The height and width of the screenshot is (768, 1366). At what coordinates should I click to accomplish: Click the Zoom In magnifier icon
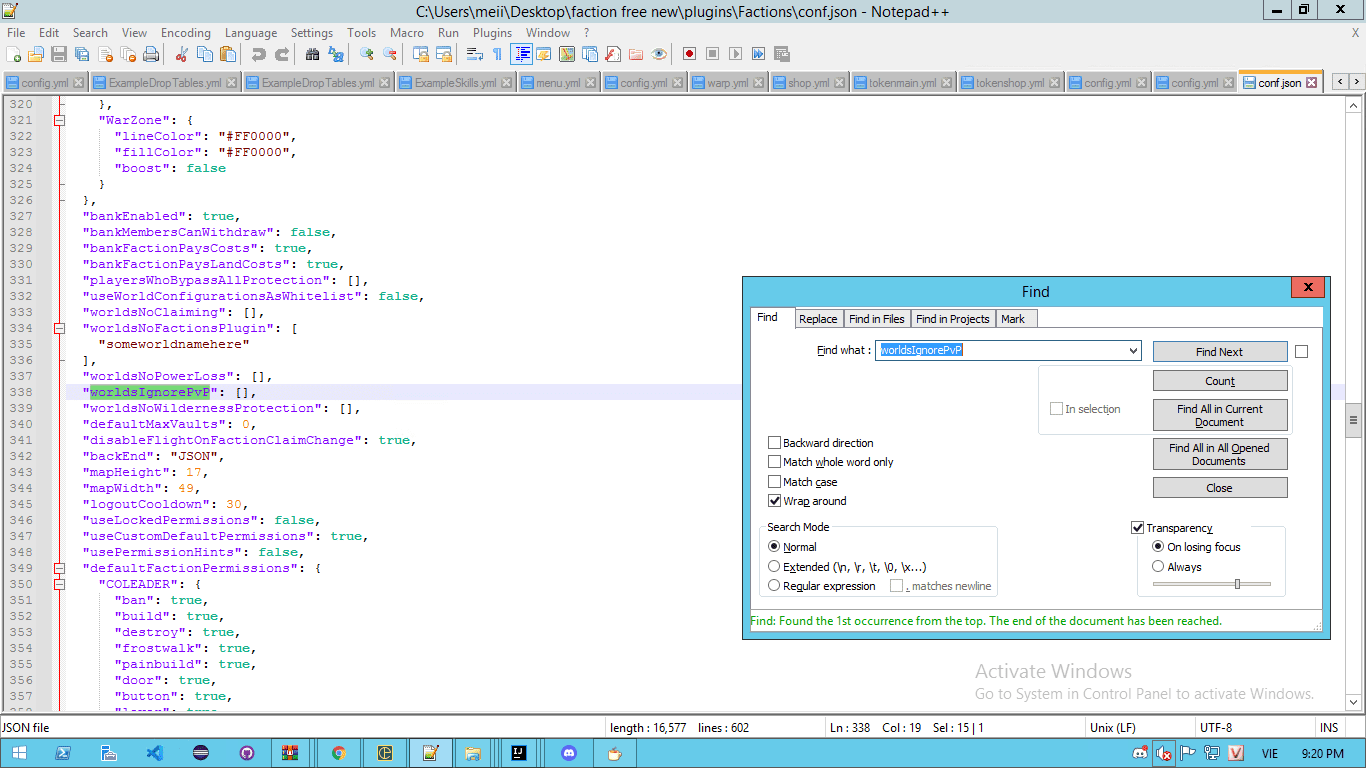(x=367, y=54)
